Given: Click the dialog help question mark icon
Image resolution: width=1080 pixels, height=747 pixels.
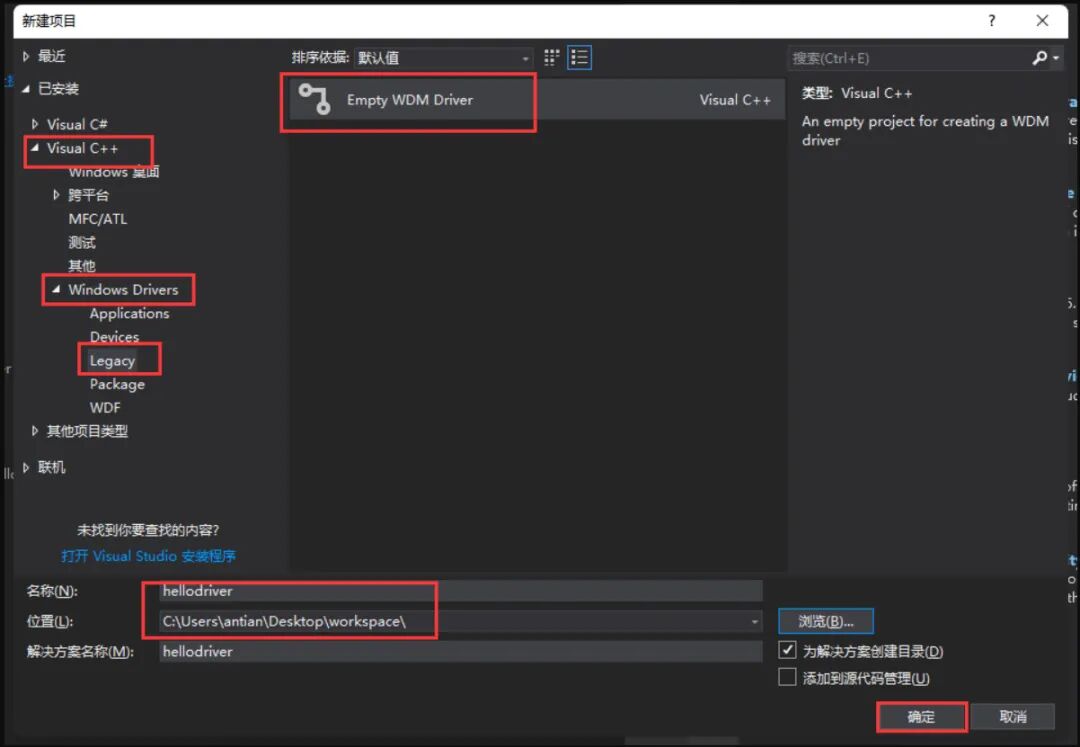Looking at the screenshot, I should coord(991,20).
